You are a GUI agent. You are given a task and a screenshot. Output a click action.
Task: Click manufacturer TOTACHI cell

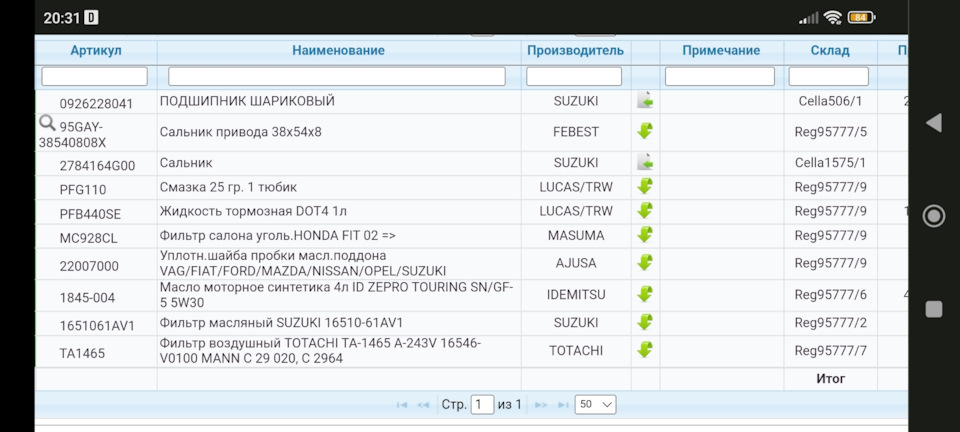click(576, 351)
